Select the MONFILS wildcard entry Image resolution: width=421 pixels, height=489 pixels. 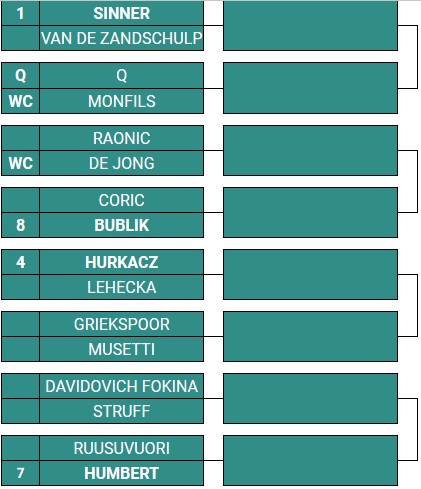point(121,101)
